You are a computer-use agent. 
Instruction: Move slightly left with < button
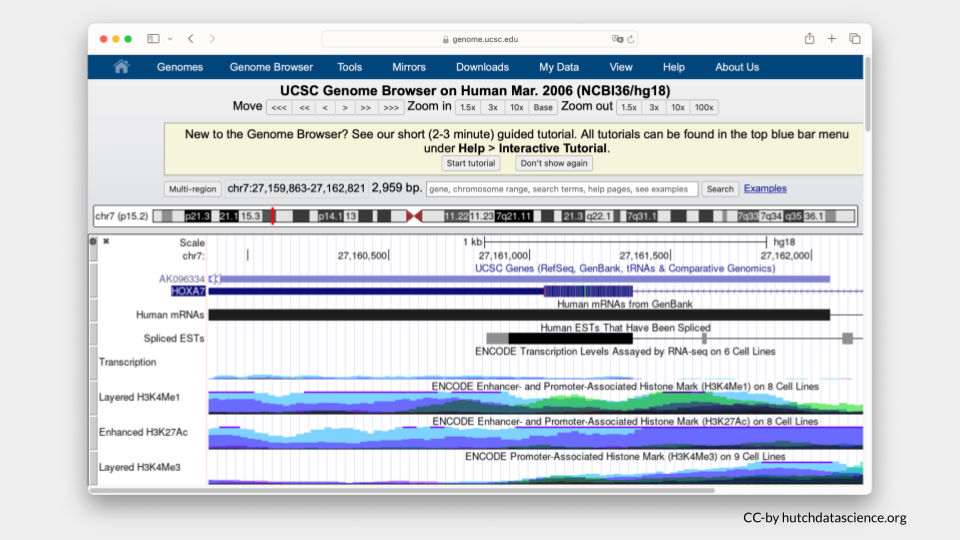click(325, 107)
